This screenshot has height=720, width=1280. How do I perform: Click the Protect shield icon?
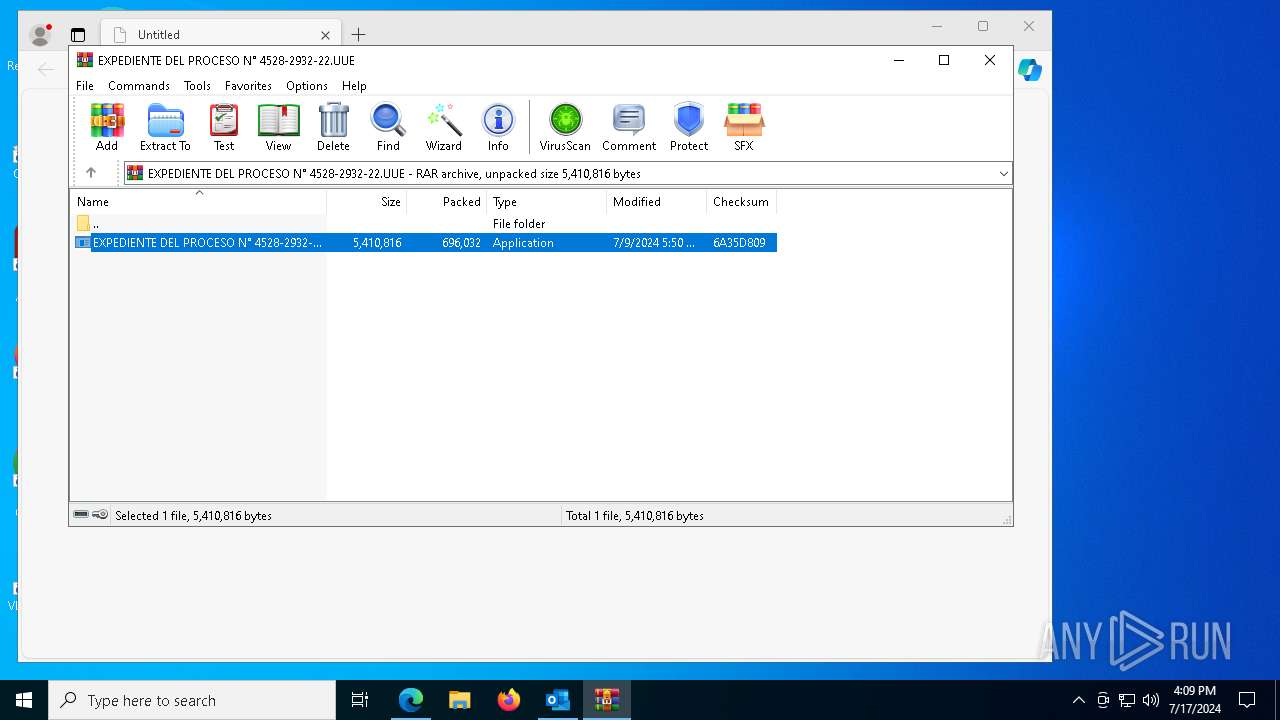[x=689, y=127]
